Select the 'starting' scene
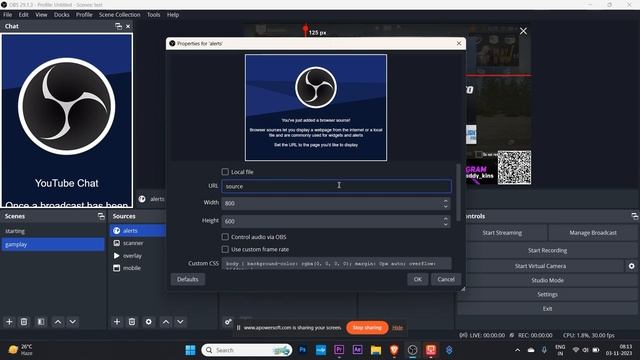Screen dimensions: 640x360 click(53, 231)
